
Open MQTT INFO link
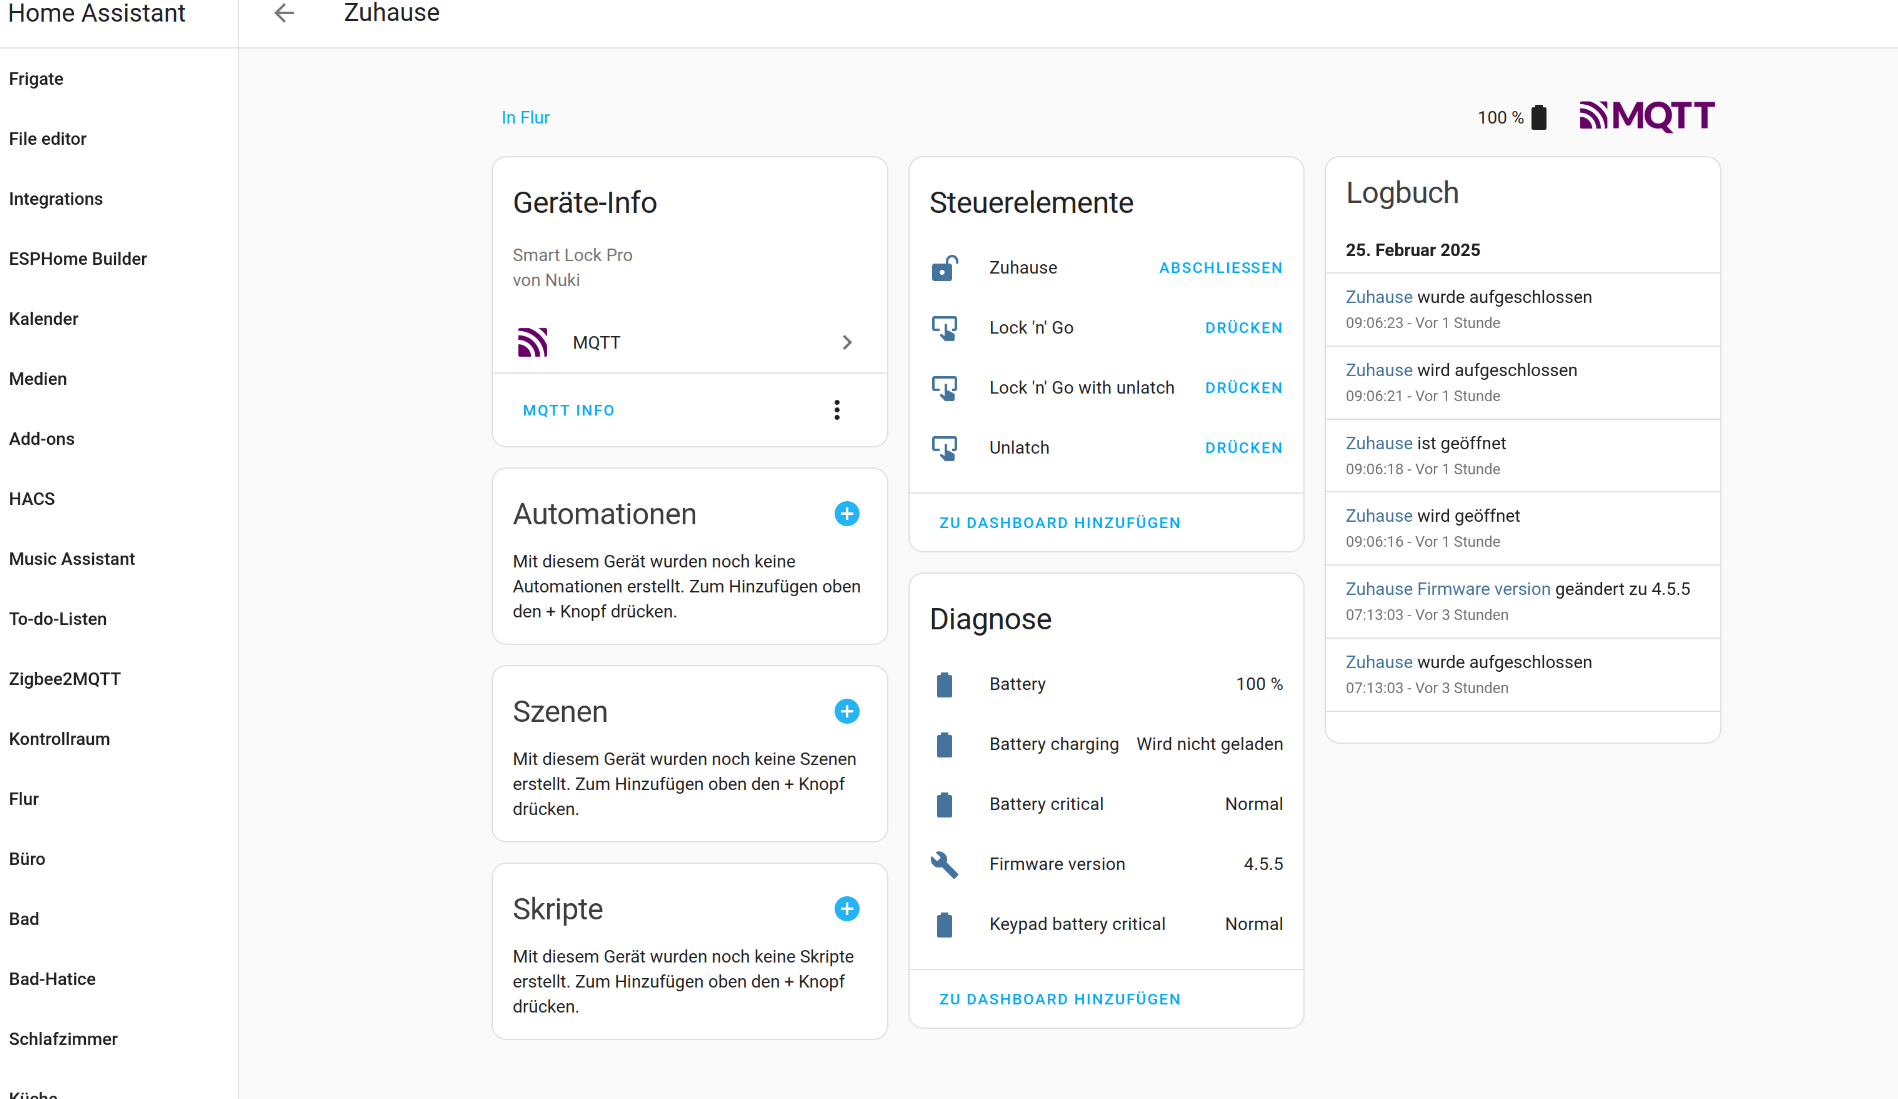click(x=568, y=411)
